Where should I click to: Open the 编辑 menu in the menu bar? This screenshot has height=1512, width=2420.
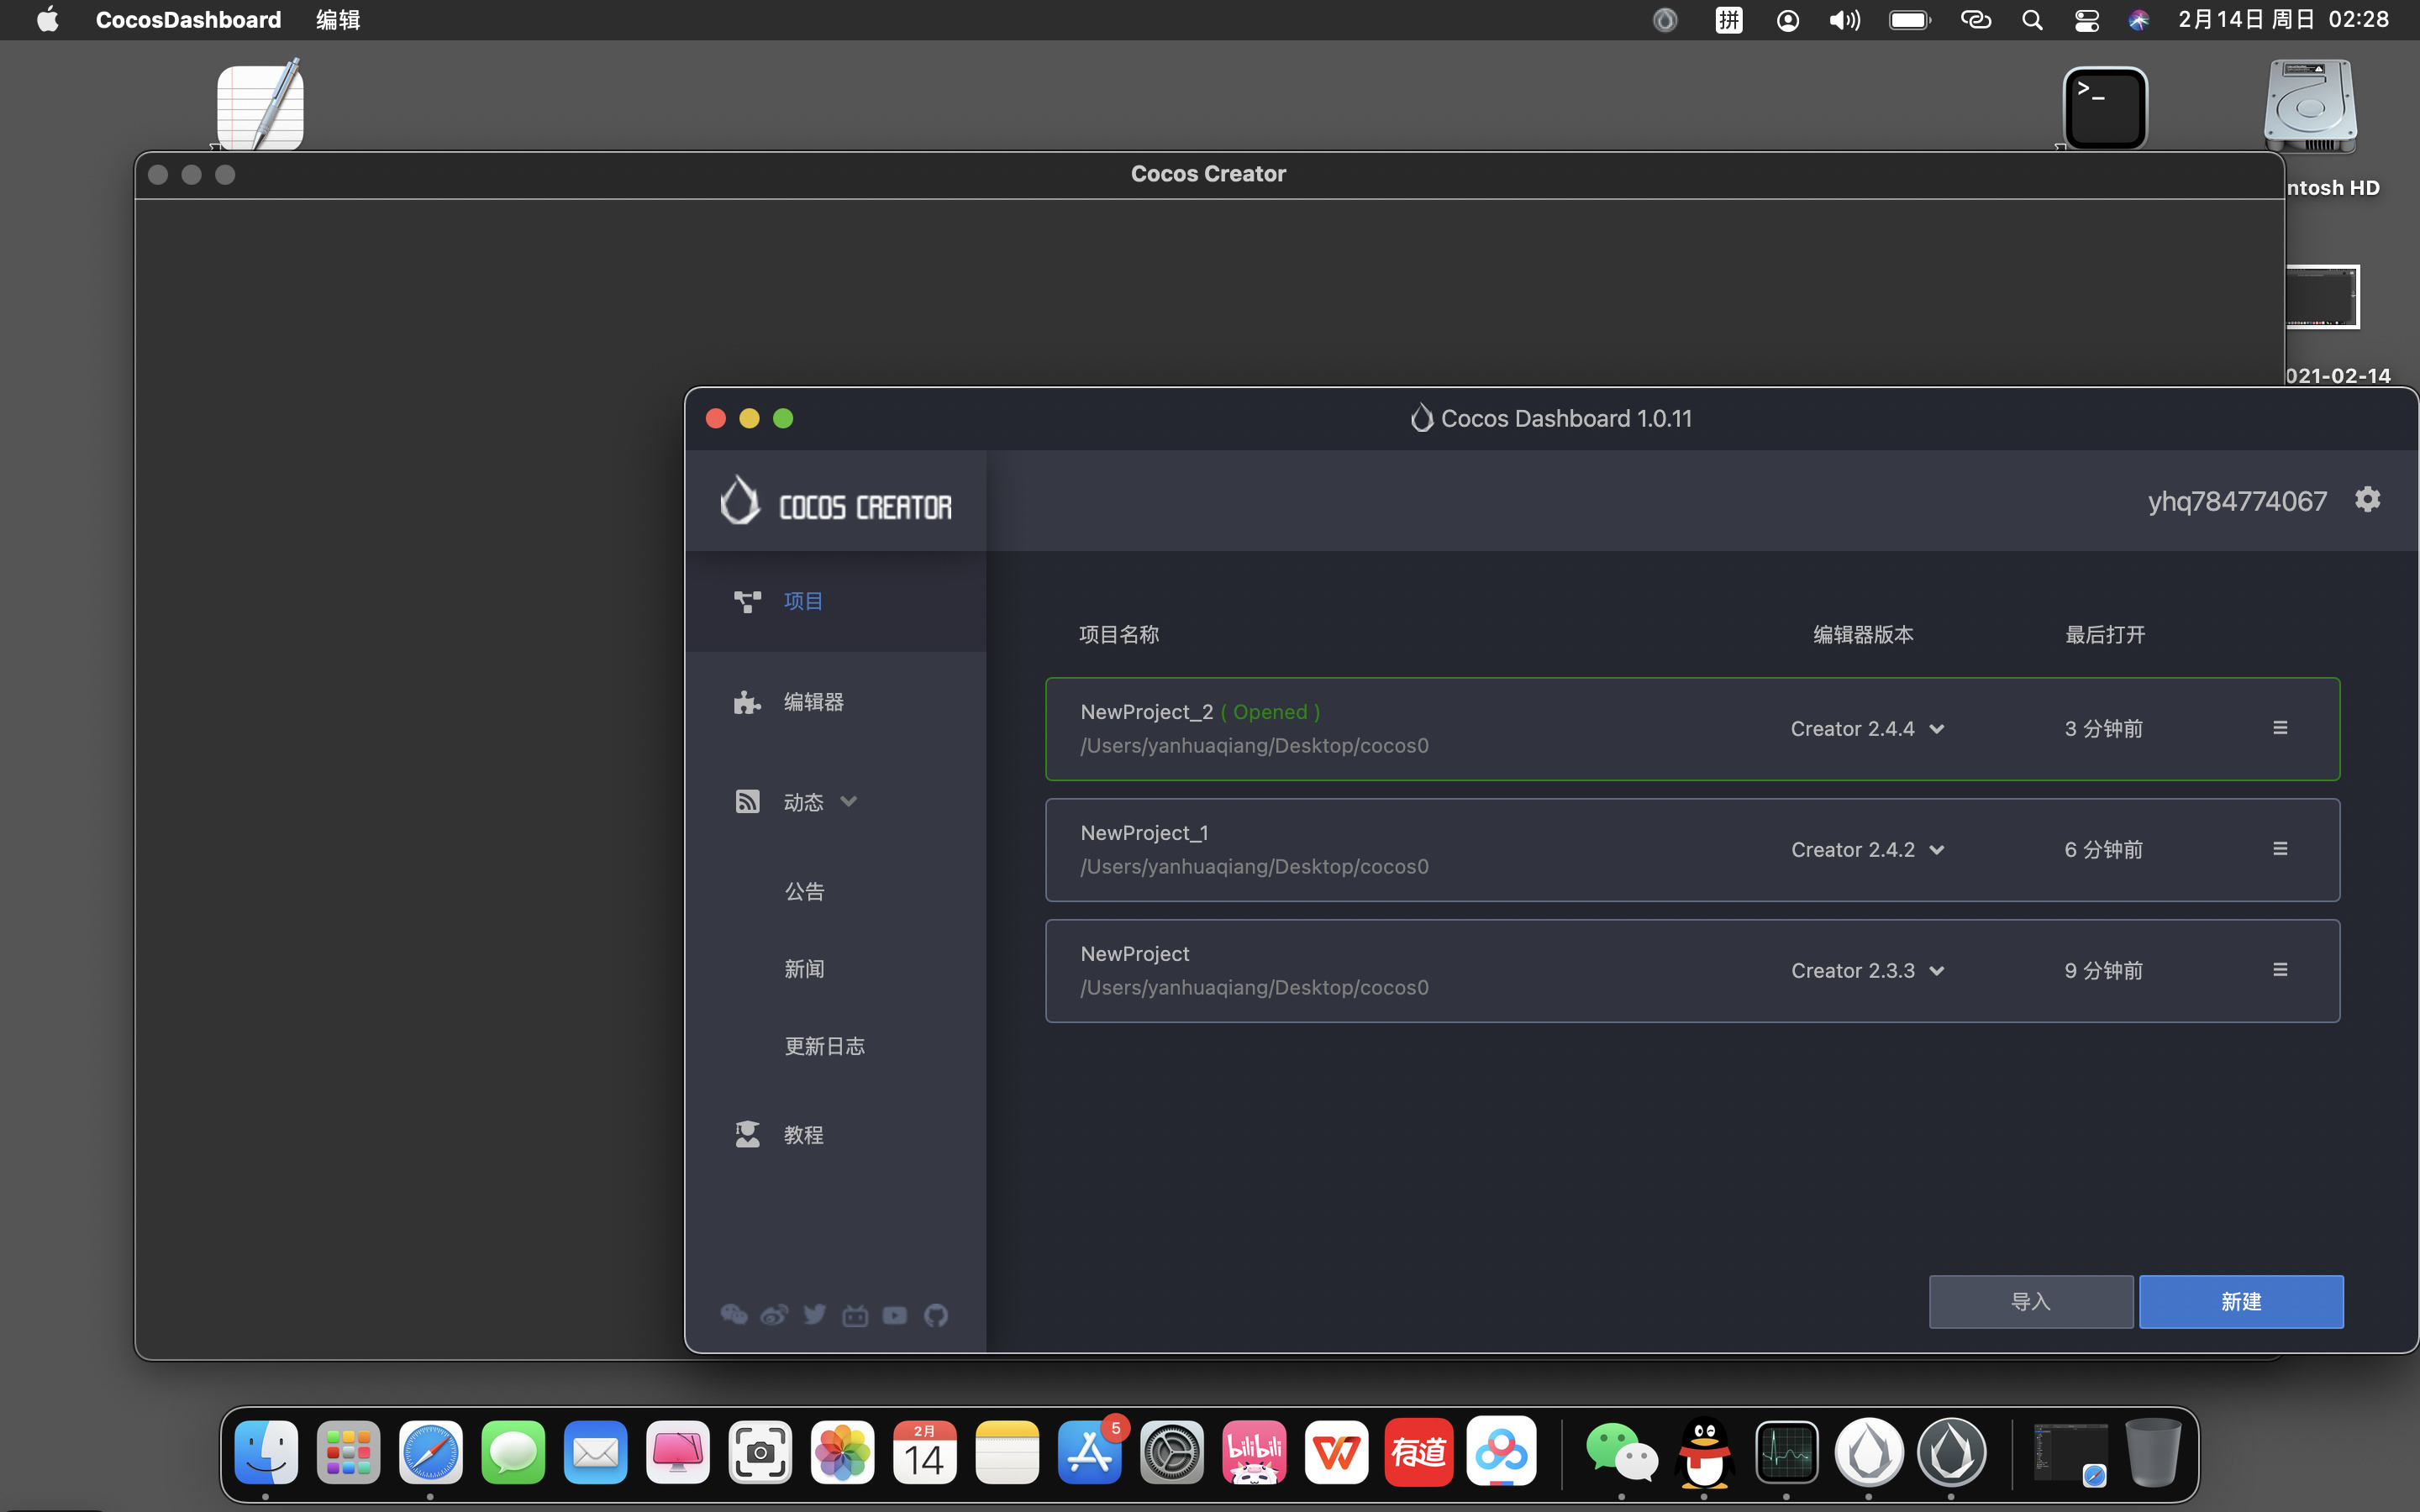point(338,20)
